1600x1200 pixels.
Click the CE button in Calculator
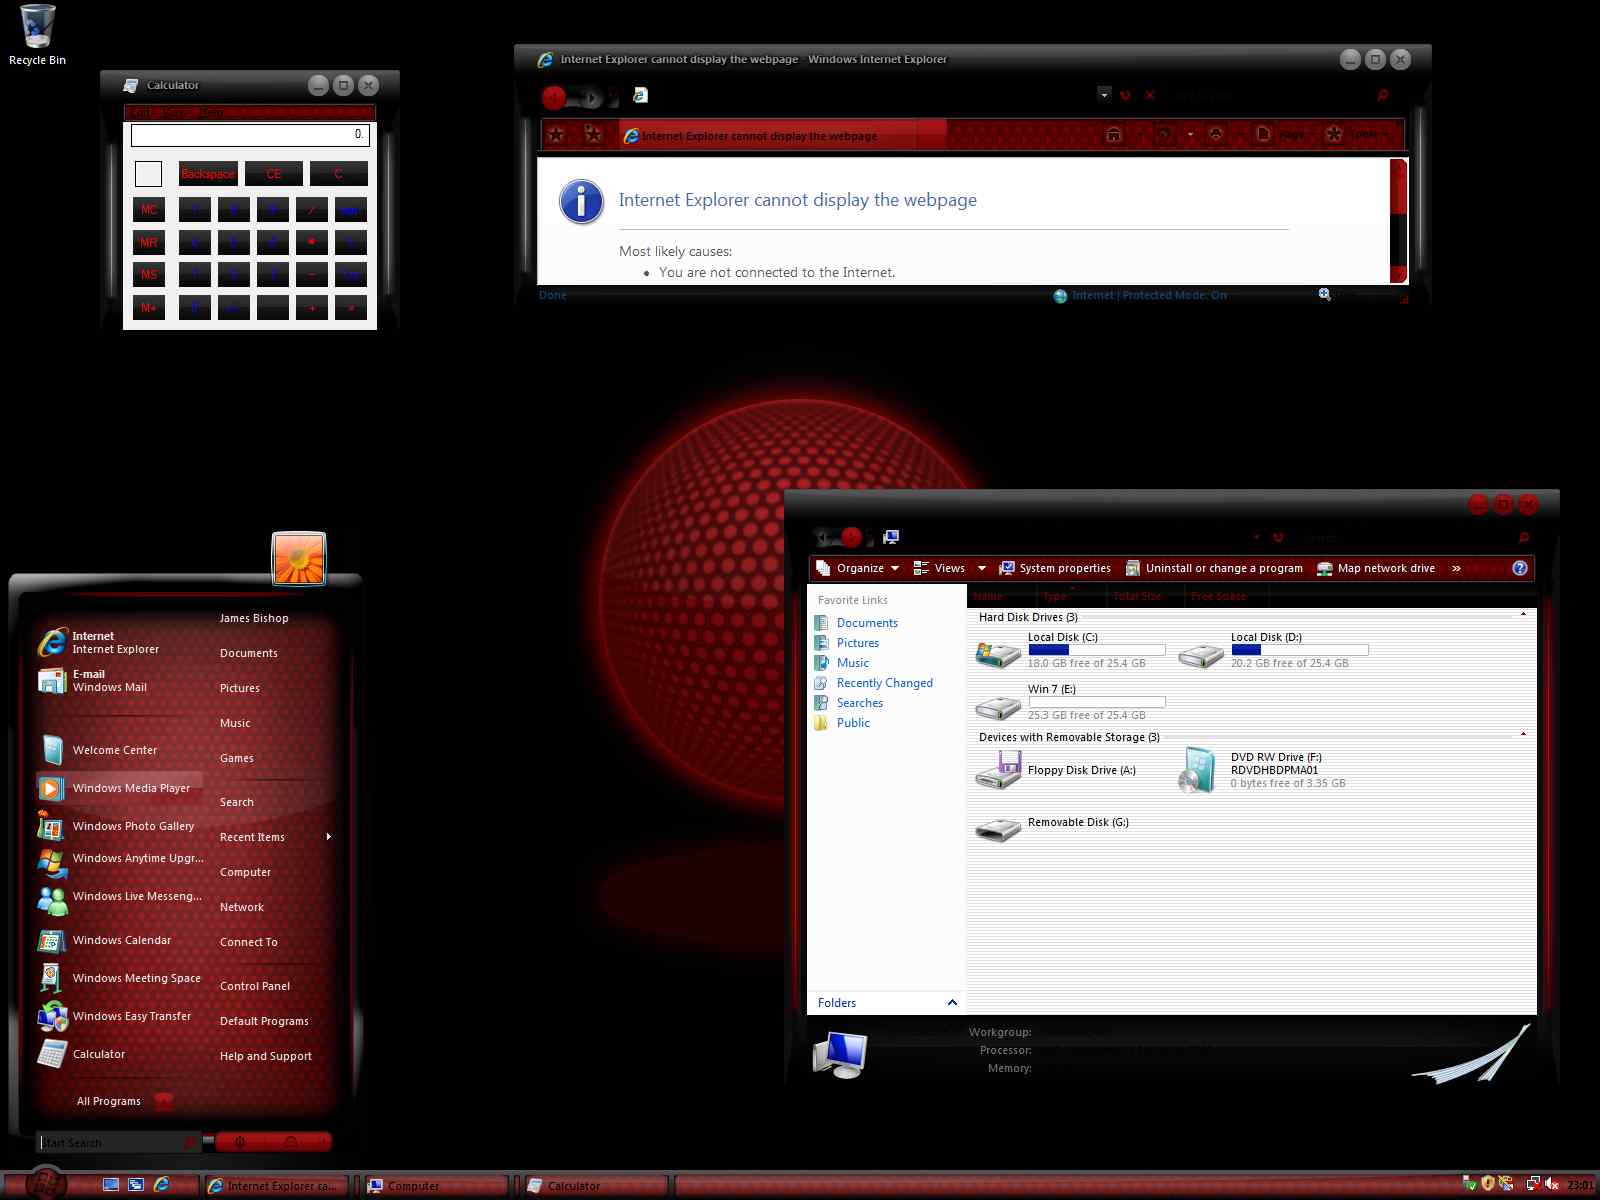tap(273, 174)
